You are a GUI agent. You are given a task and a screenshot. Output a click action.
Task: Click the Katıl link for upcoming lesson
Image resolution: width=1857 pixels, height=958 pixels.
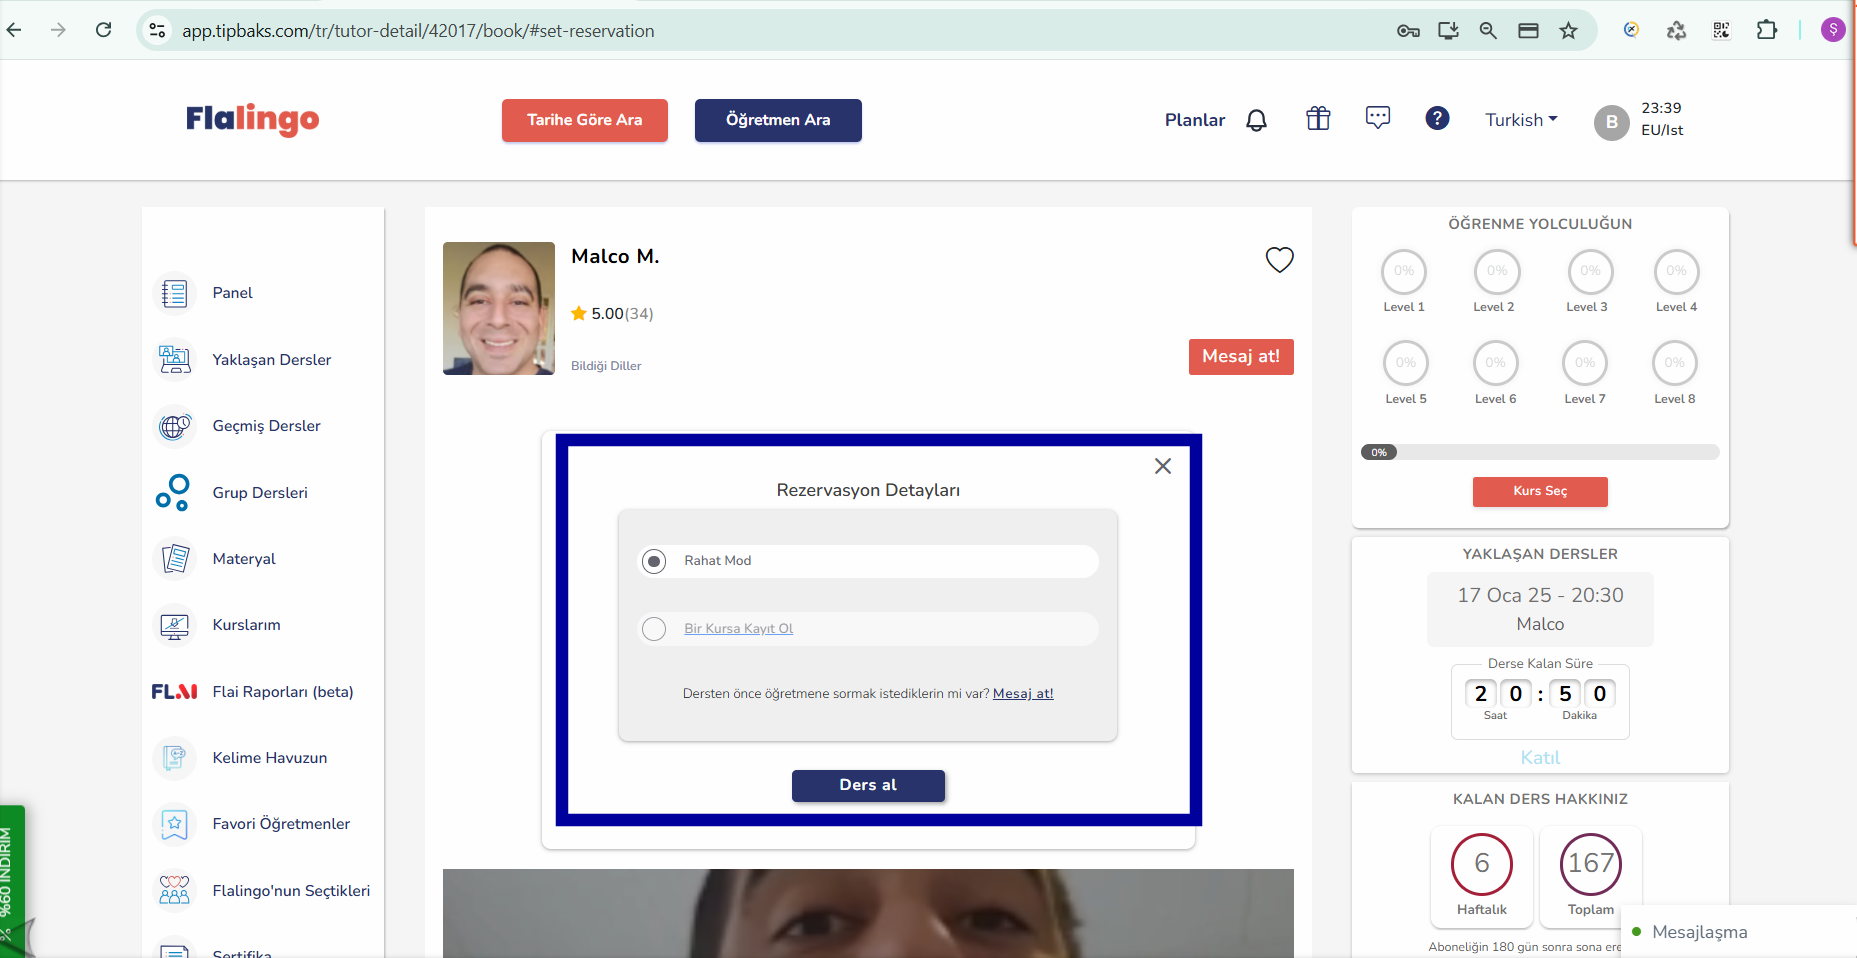click(1540, 757)
